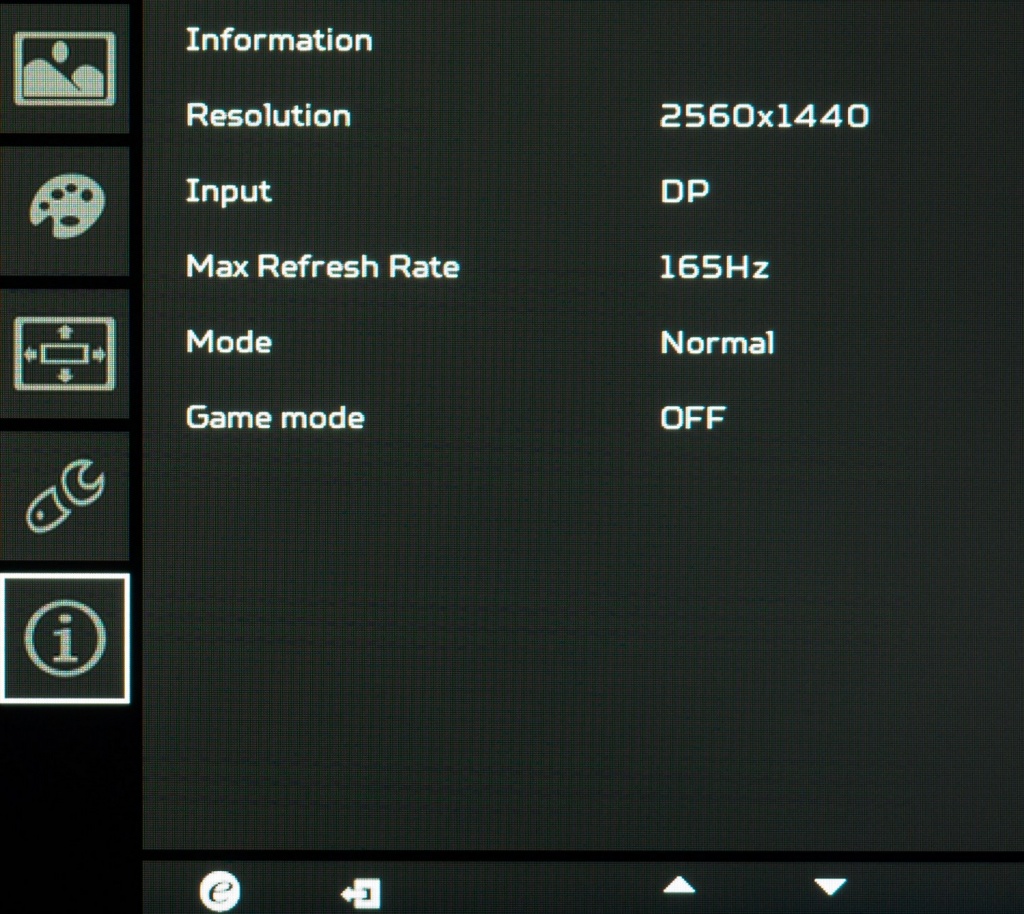Click the 2560x1440 resolution value
1024x914 pixels.
click(764, 117)
